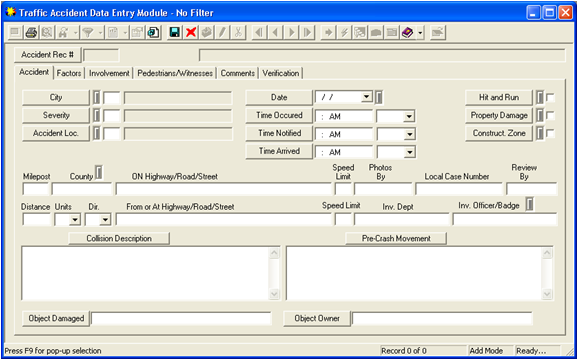Click the City button
The height and width of the screenshot is (360, 577).
coord(56,98)
